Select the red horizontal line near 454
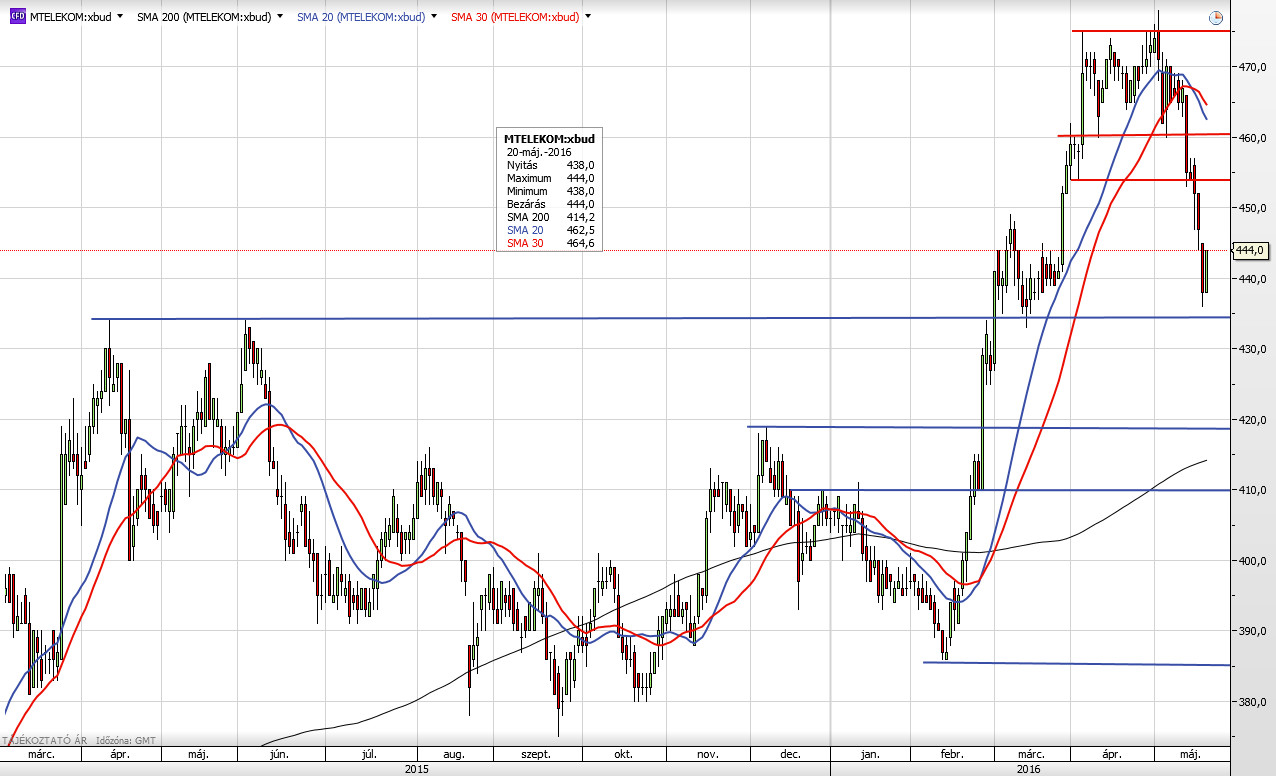Screen dimensions: 1276x776 point(1149,180)
